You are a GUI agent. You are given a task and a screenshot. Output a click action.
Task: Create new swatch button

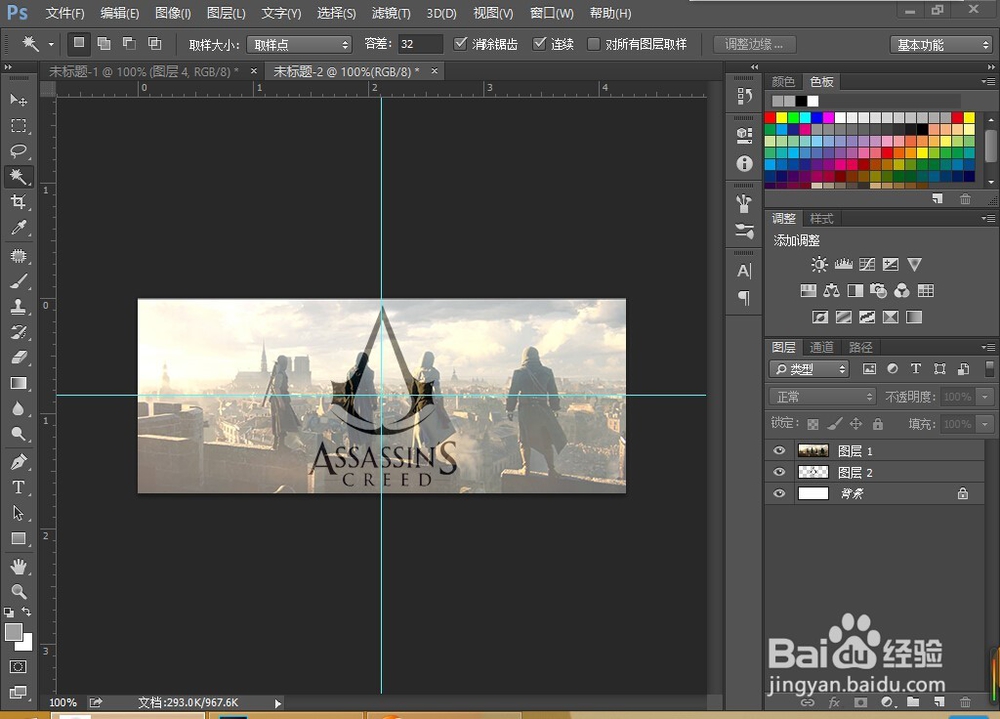[938, 198]
